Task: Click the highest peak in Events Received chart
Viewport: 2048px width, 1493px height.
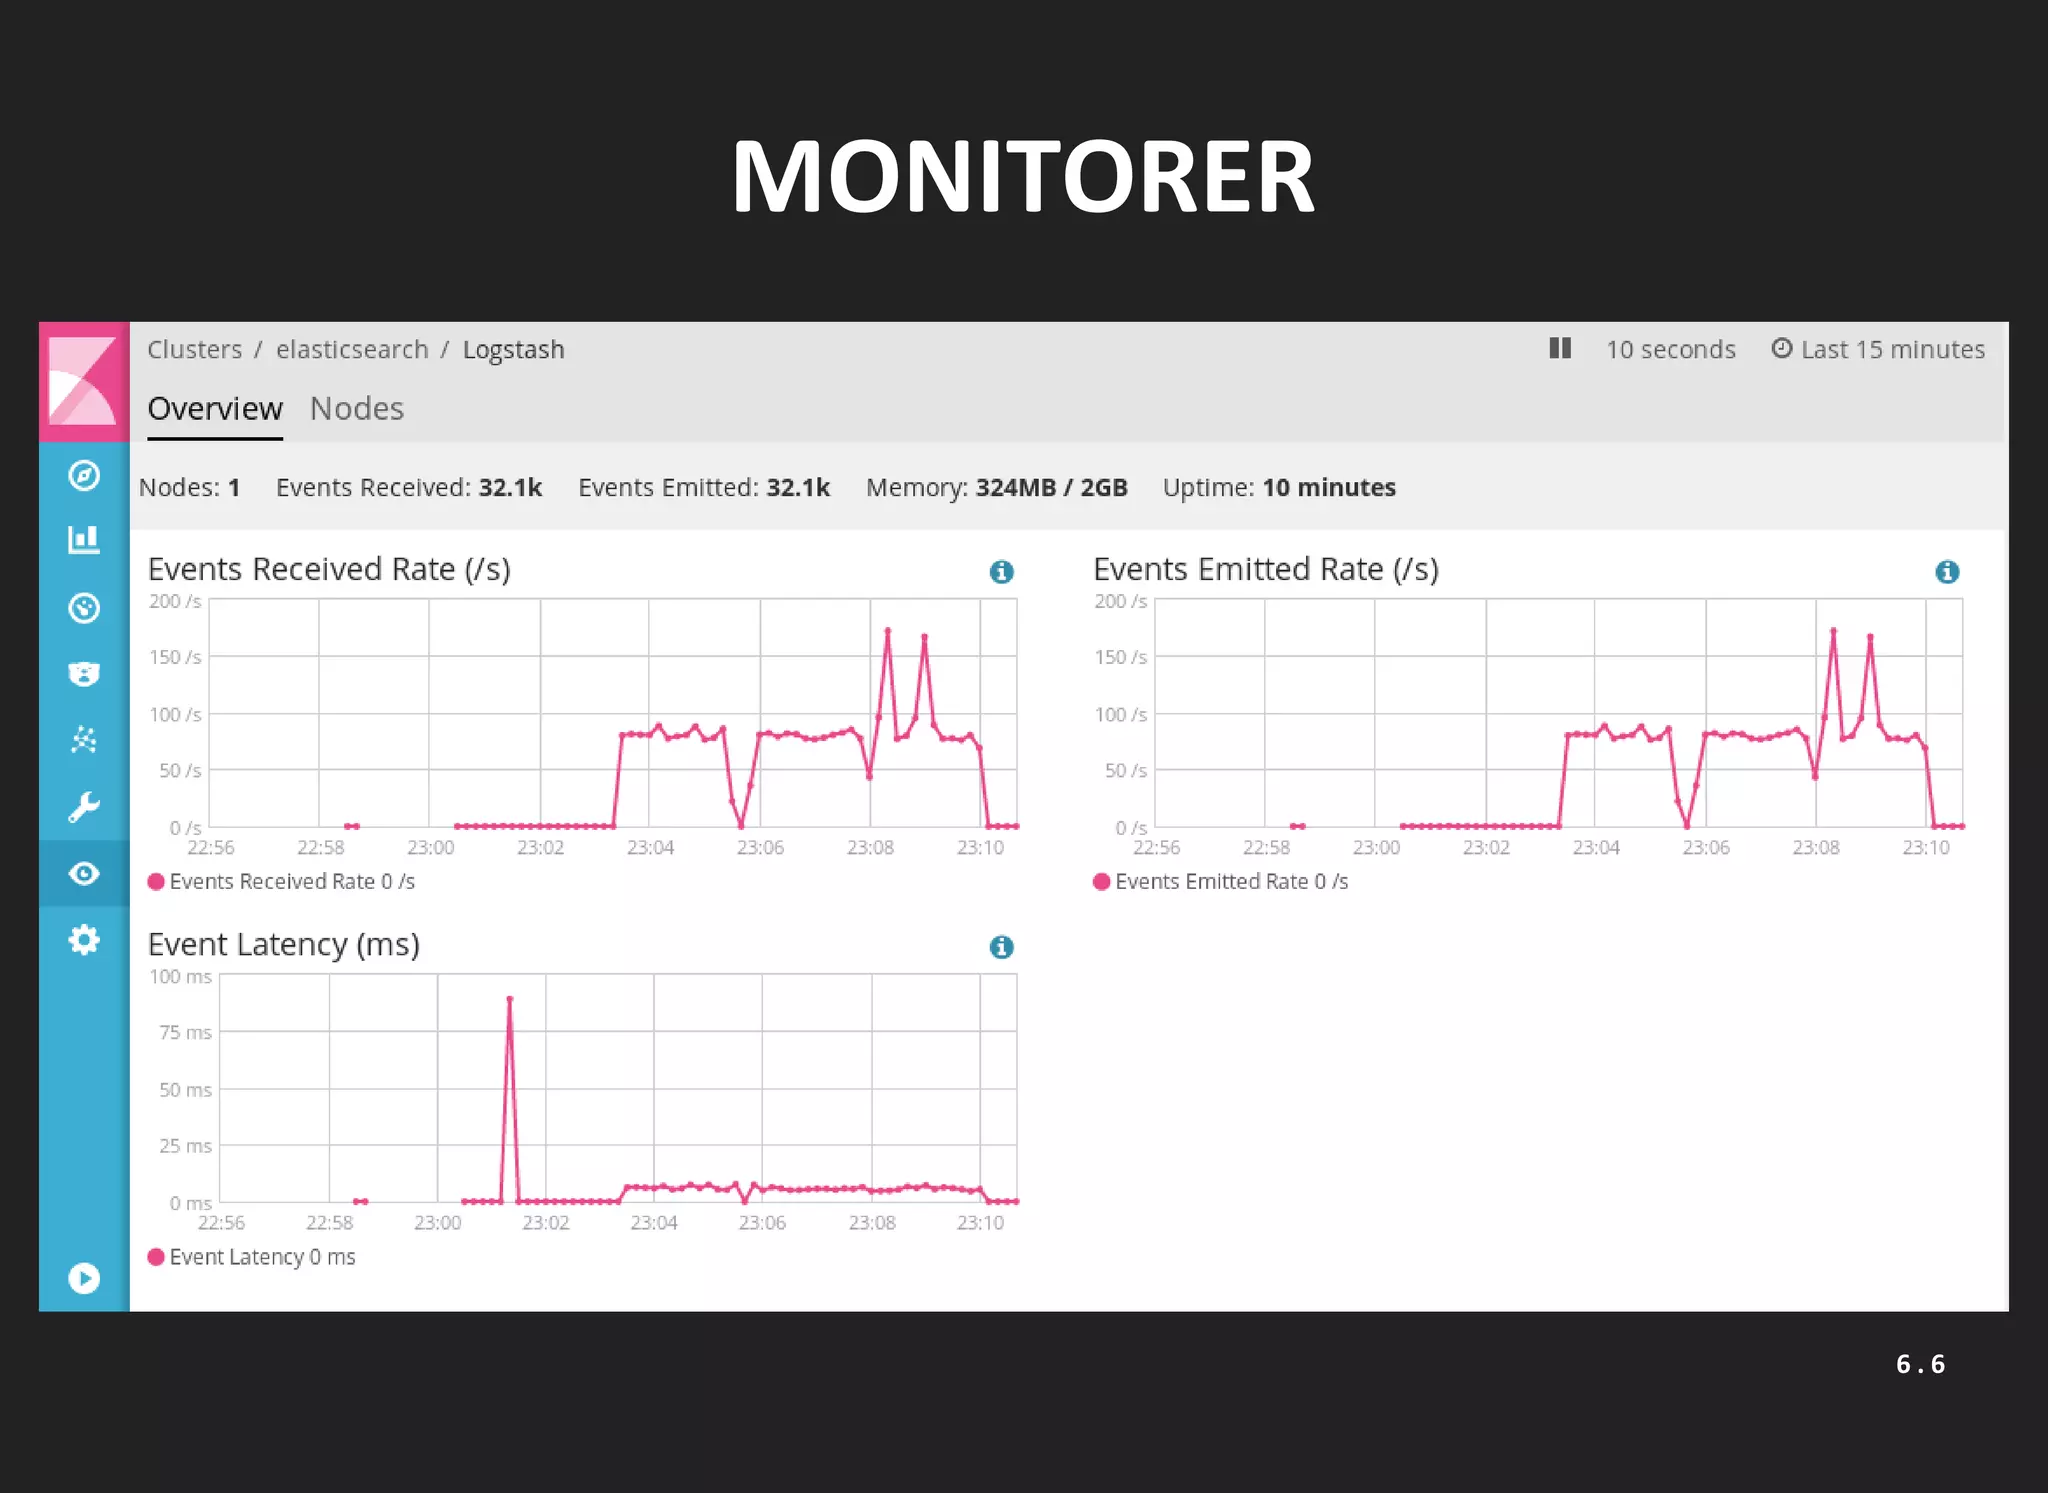Action: [x=887, y=631]
